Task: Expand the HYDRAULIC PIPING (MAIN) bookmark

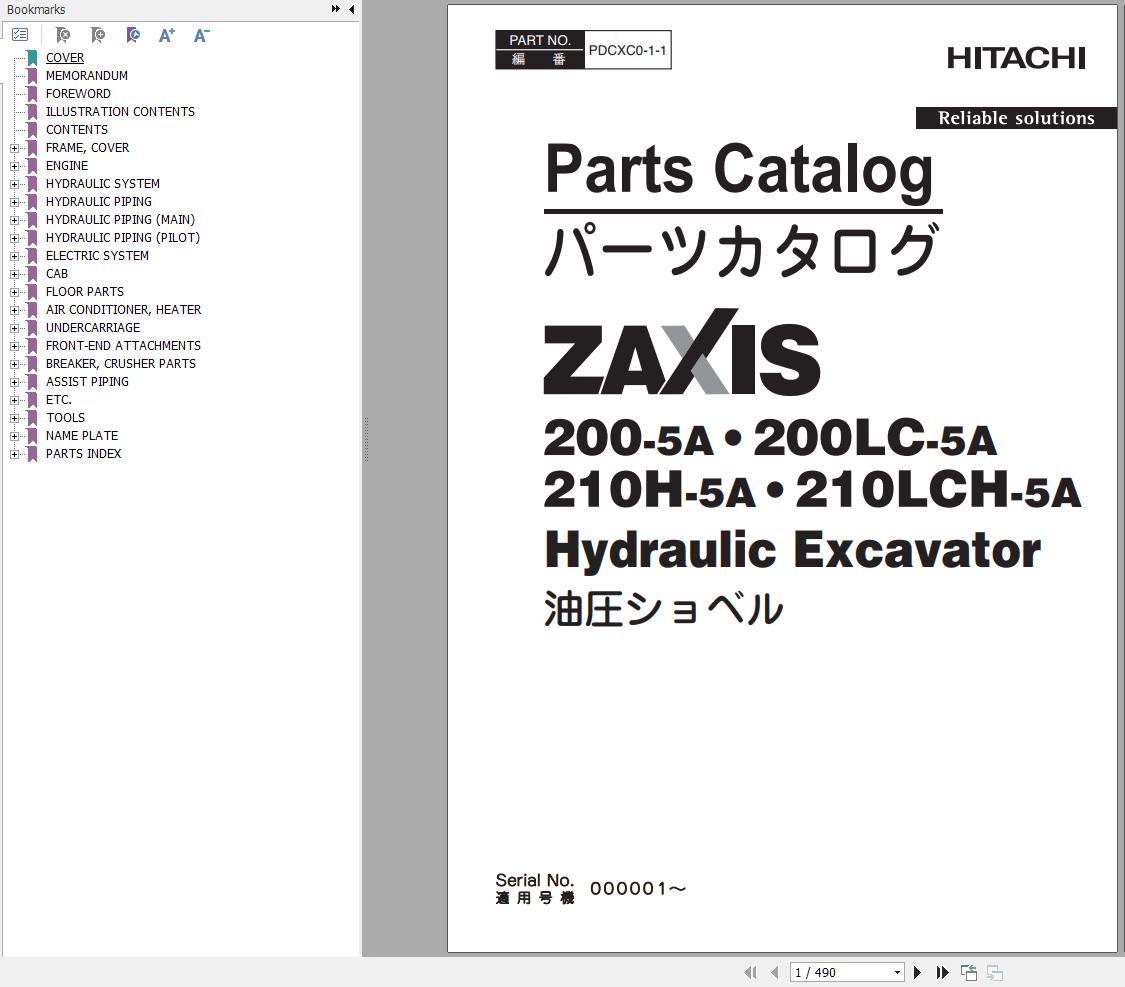Action: click(14, 220)
